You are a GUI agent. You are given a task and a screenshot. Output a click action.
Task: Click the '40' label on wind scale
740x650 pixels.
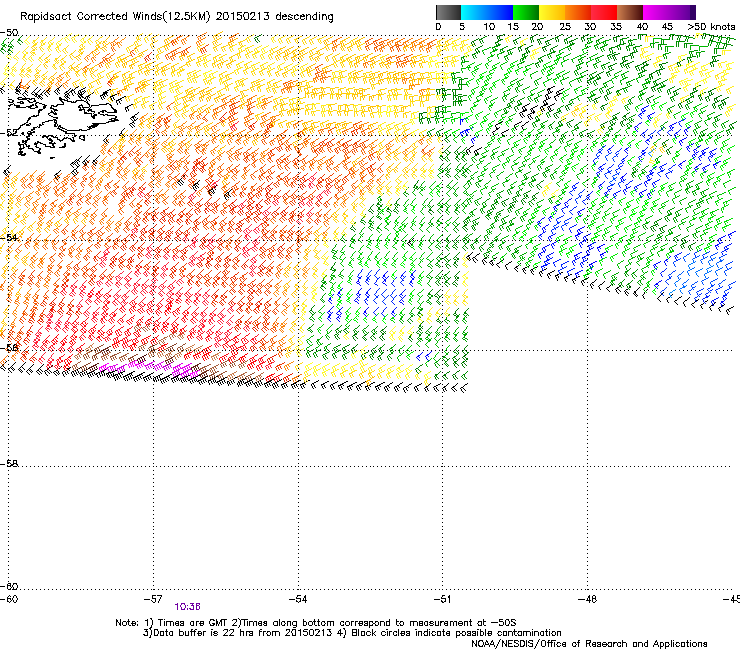pyautogui.click(x=642, y=27)
